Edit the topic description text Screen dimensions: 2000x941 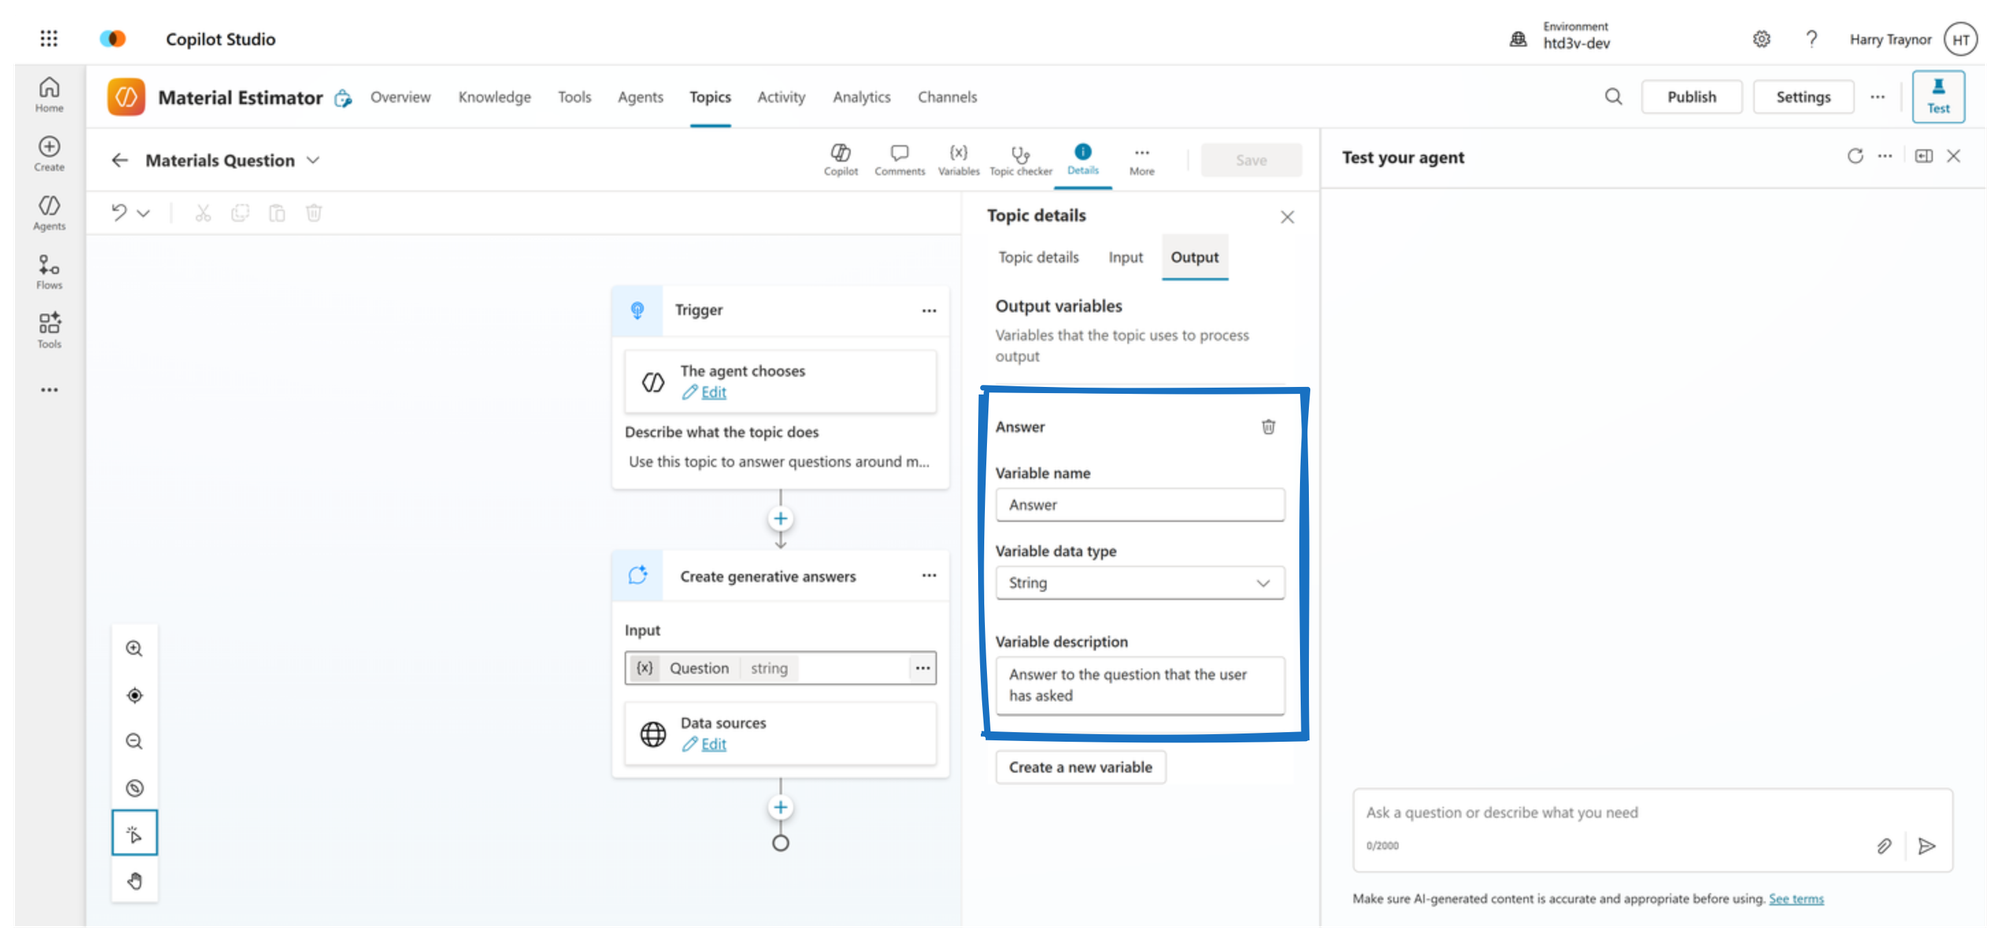coord(778,462)
